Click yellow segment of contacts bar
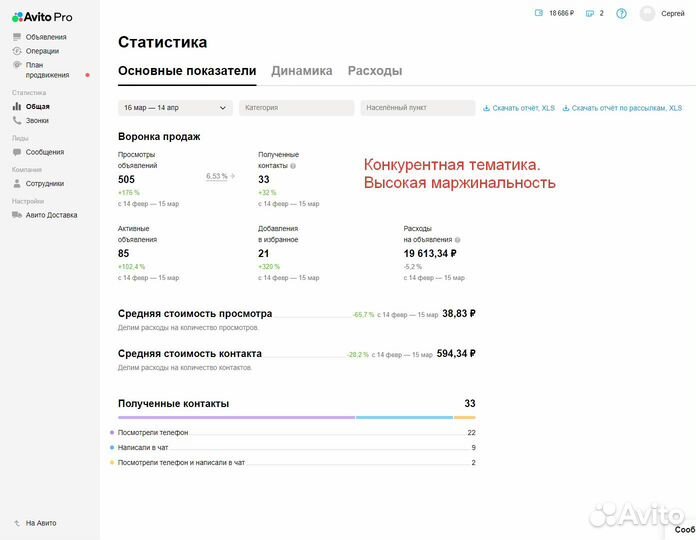 pyautogui.click(x=465, y=418)
